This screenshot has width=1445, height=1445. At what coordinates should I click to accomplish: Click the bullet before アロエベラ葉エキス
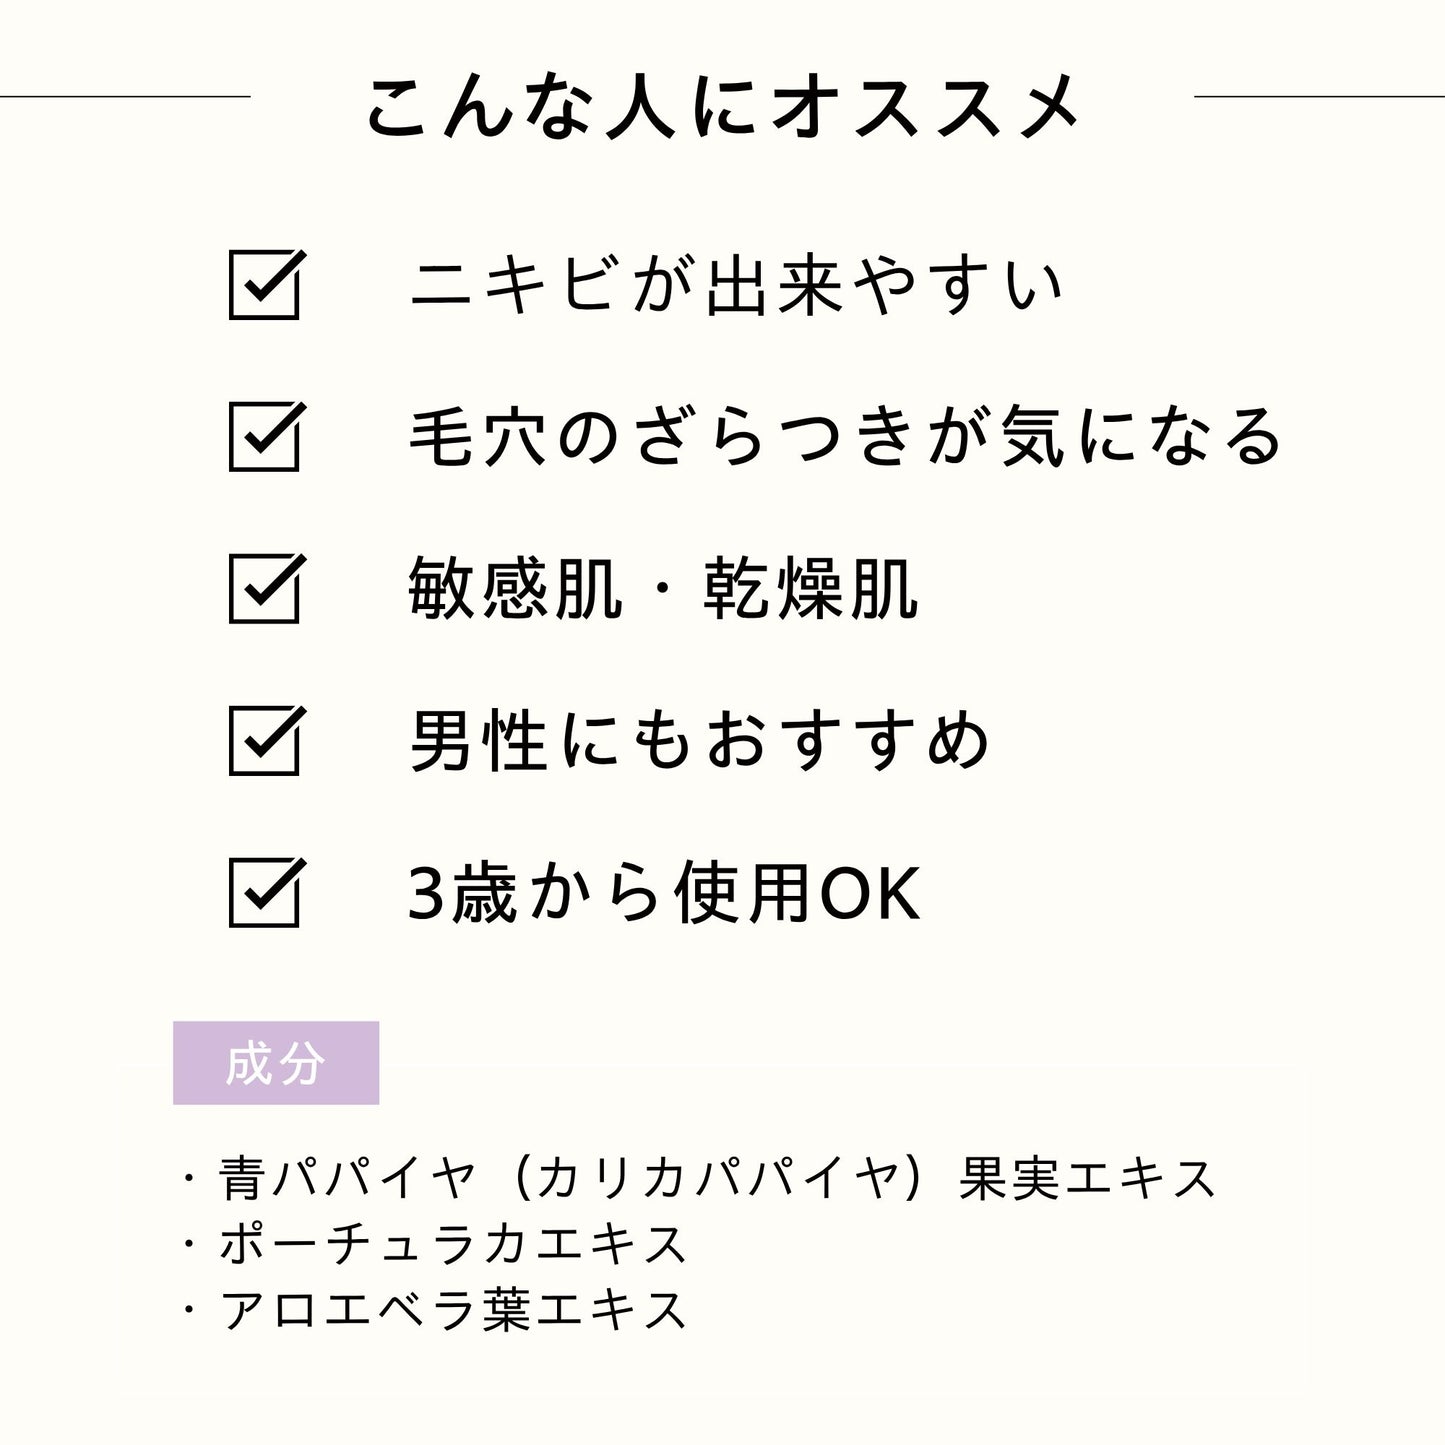coord(187,1310)
